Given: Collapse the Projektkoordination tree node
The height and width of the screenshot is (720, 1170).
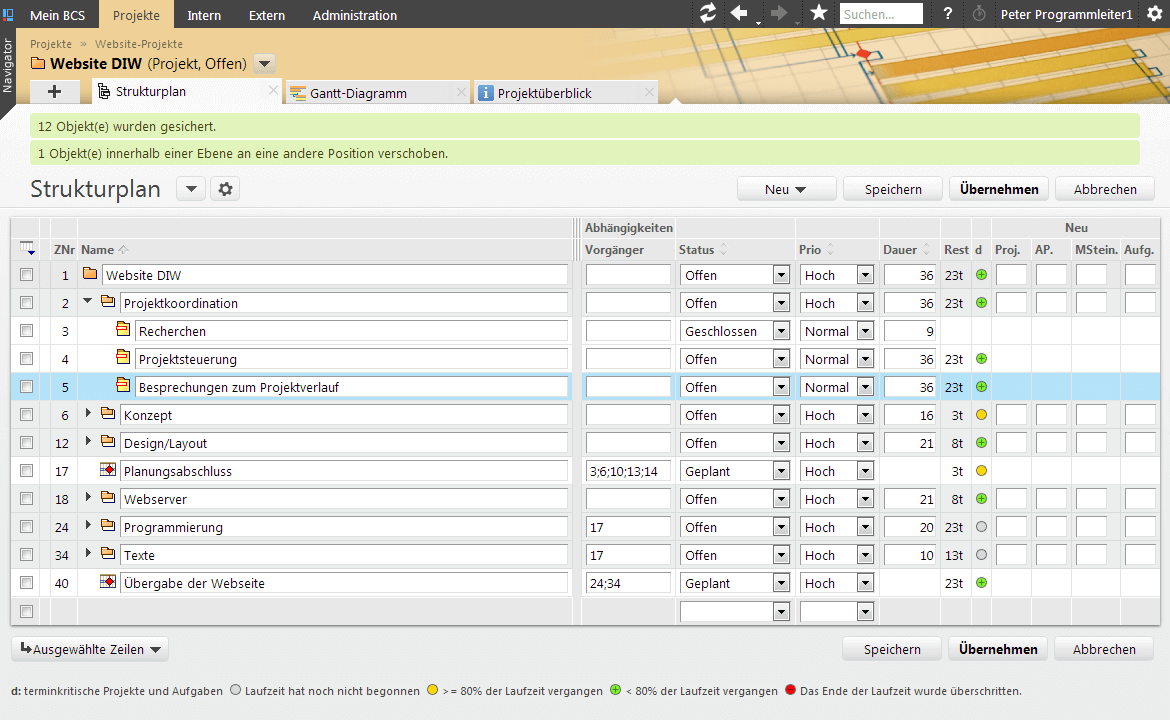Looking at the screenshot, I should [x=88, y=301].
